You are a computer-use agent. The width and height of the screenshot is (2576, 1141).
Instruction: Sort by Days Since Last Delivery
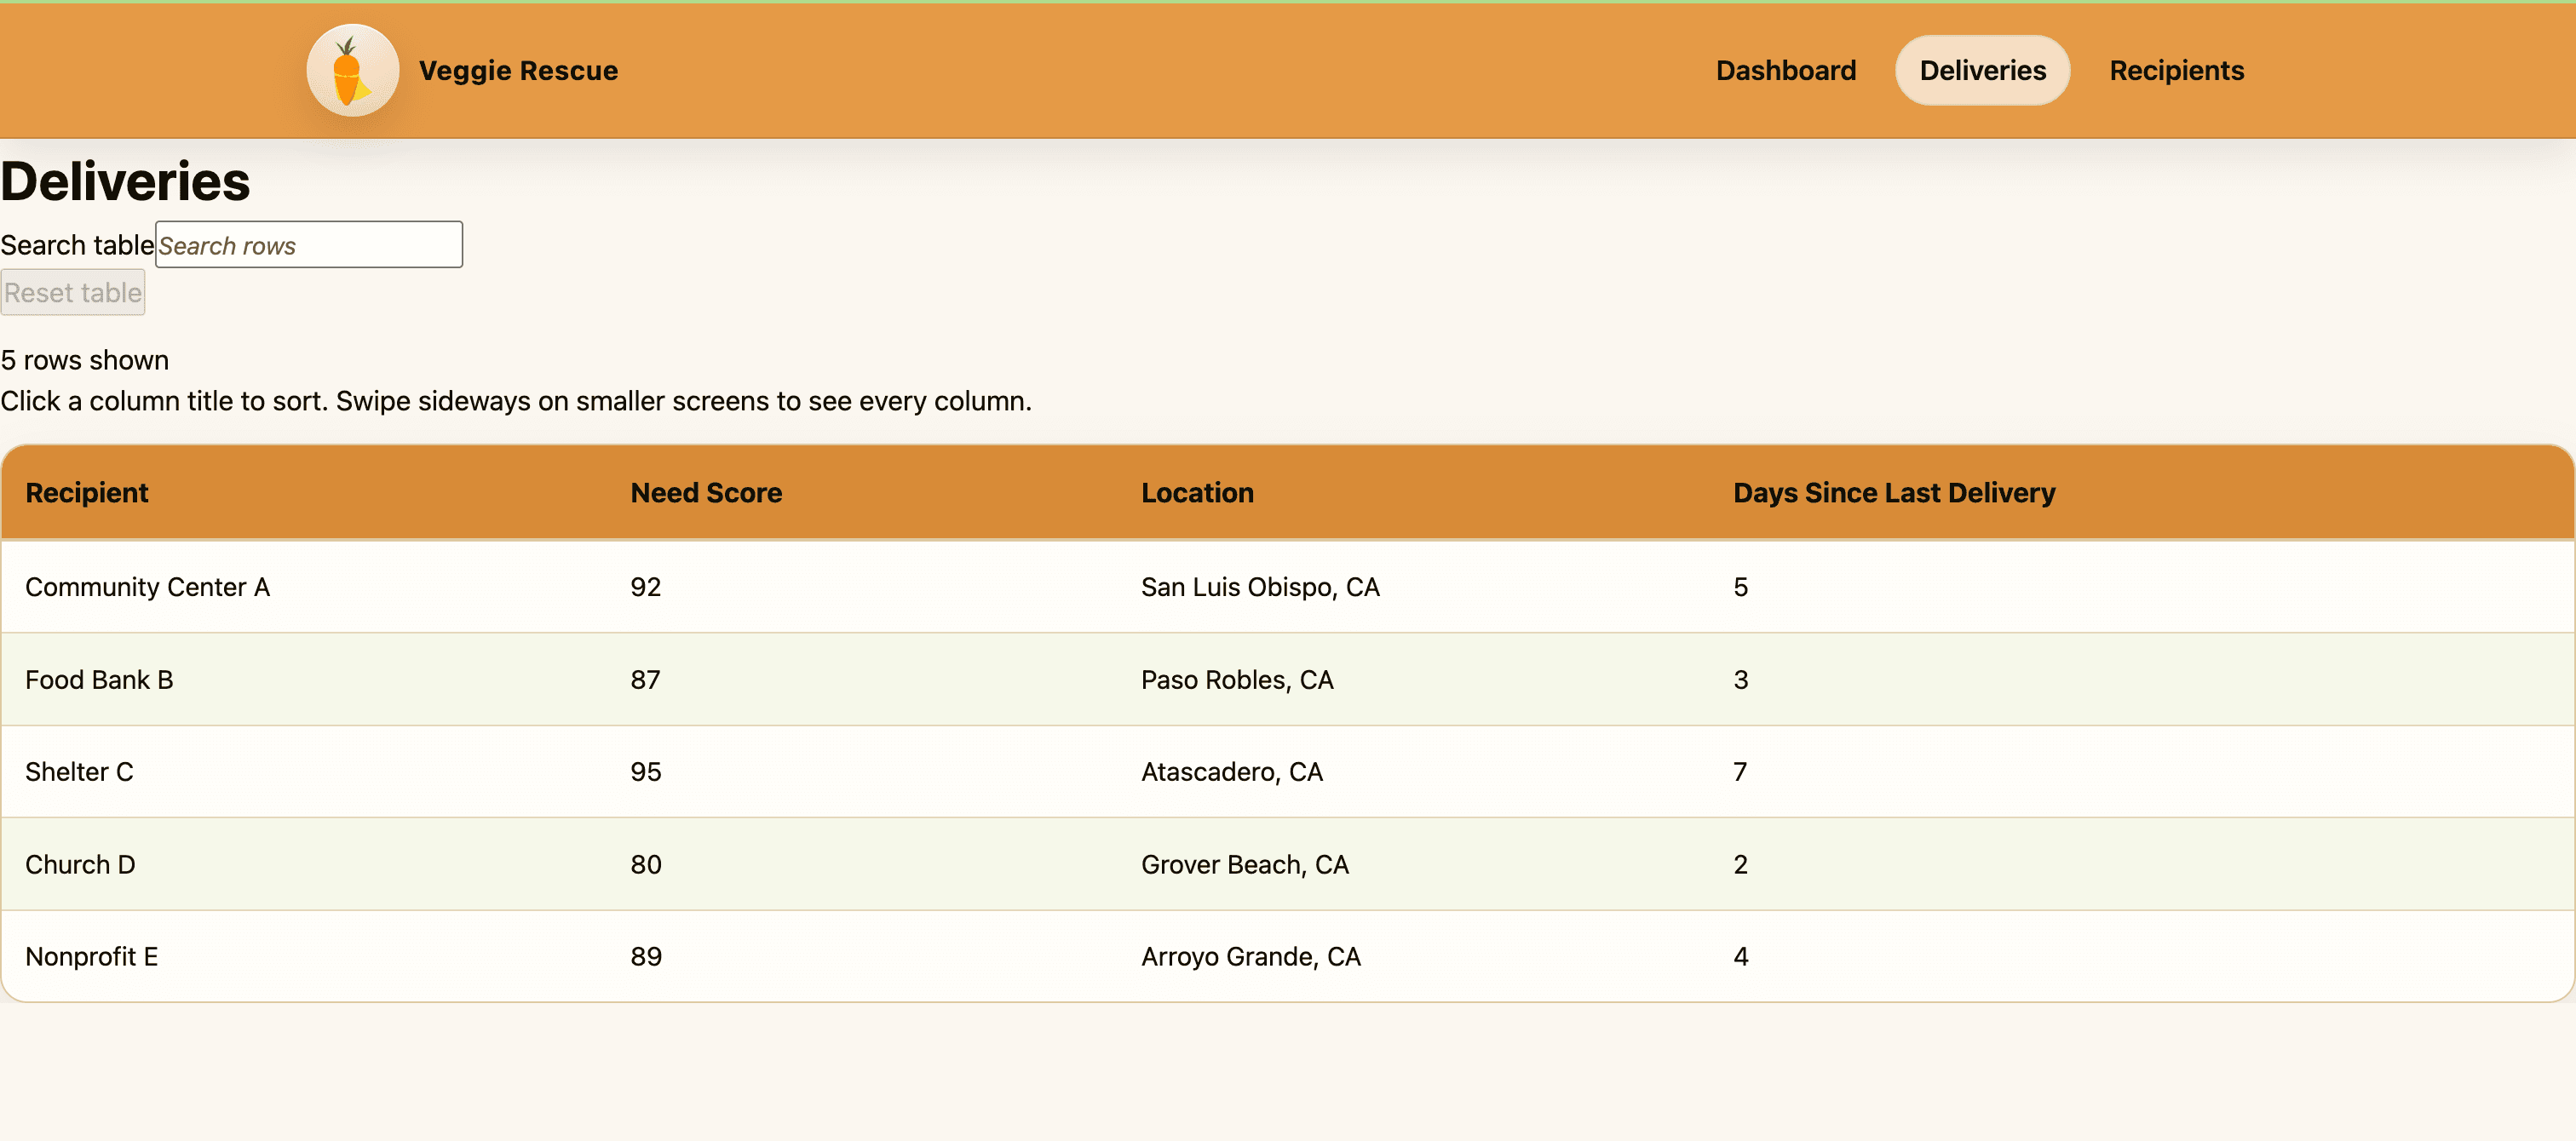[x=1894, y=493]
